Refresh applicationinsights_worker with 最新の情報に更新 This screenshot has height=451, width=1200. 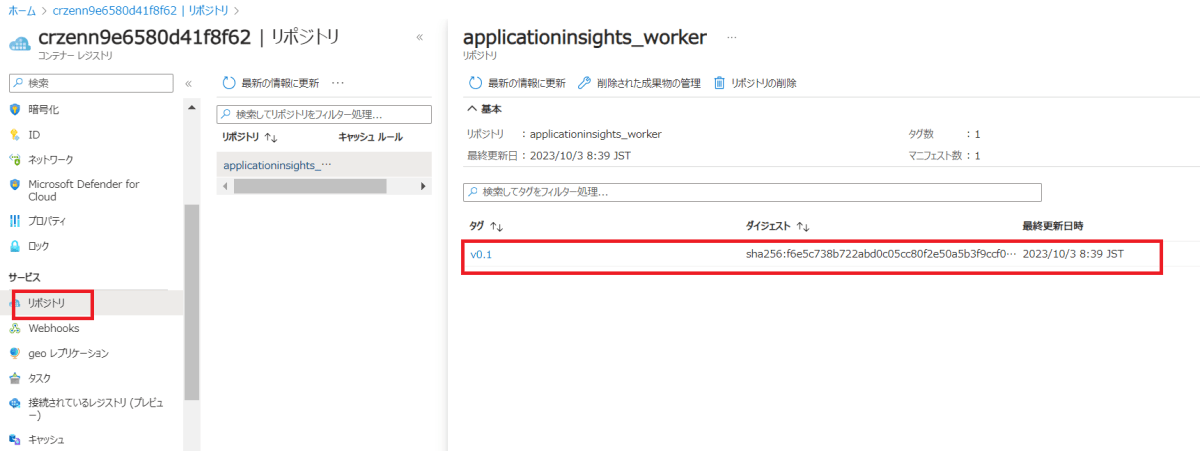[517, 82]
